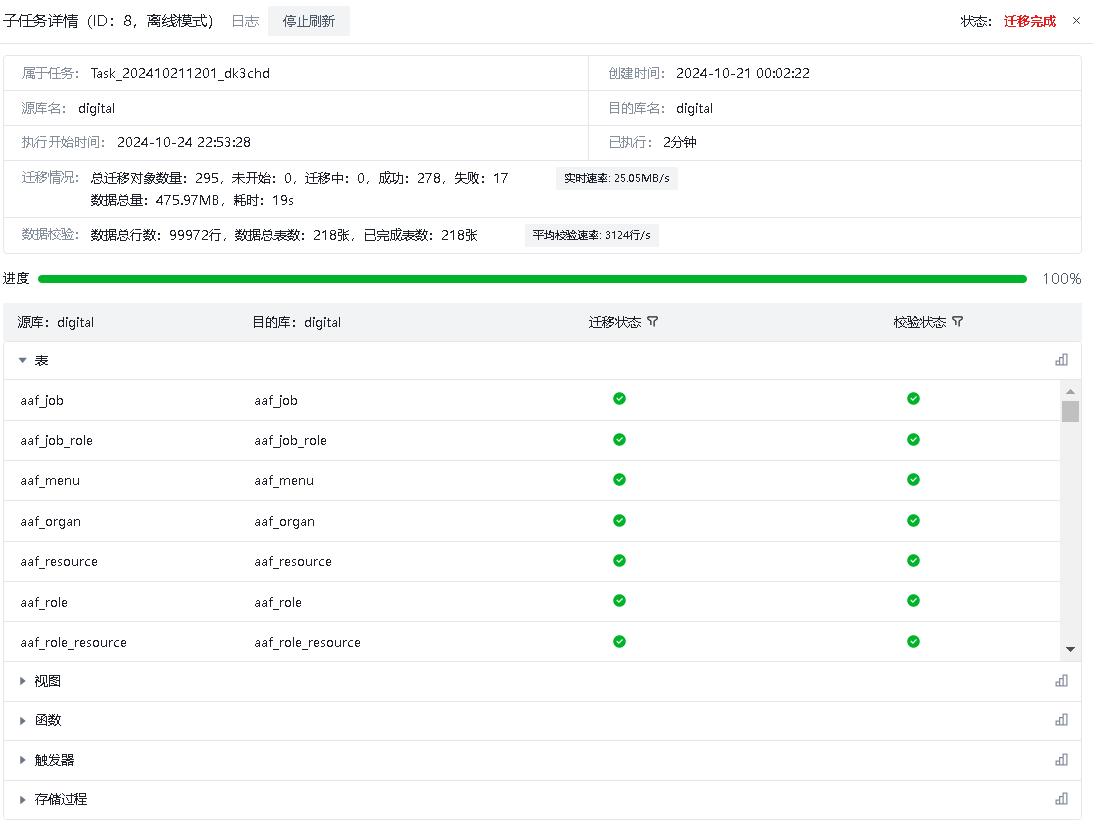The image size is (1093, 828).
Task: Select source table name aaf_job
Action: 42,401
